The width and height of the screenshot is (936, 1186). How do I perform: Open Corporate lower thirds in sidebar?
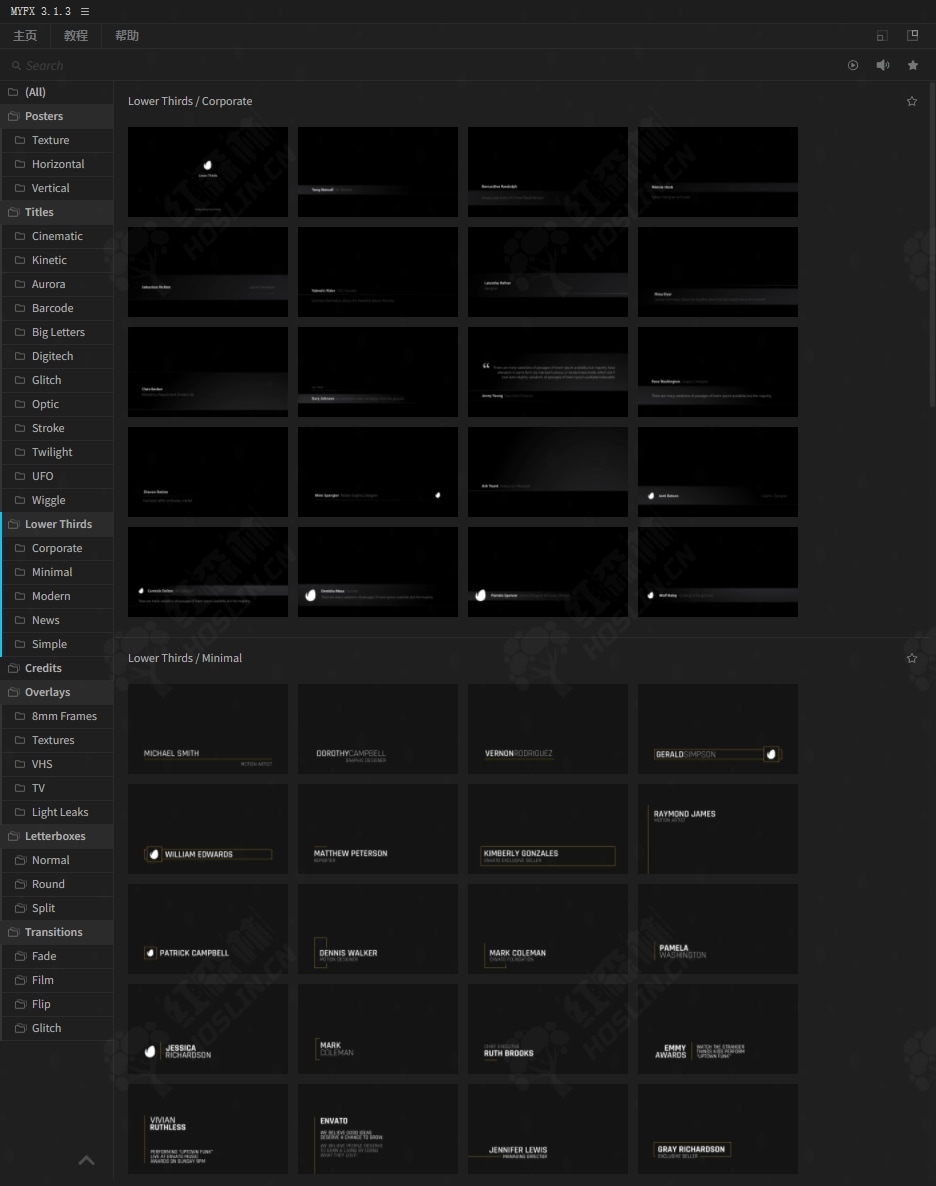pyautogui.click(x=57, y=548)
